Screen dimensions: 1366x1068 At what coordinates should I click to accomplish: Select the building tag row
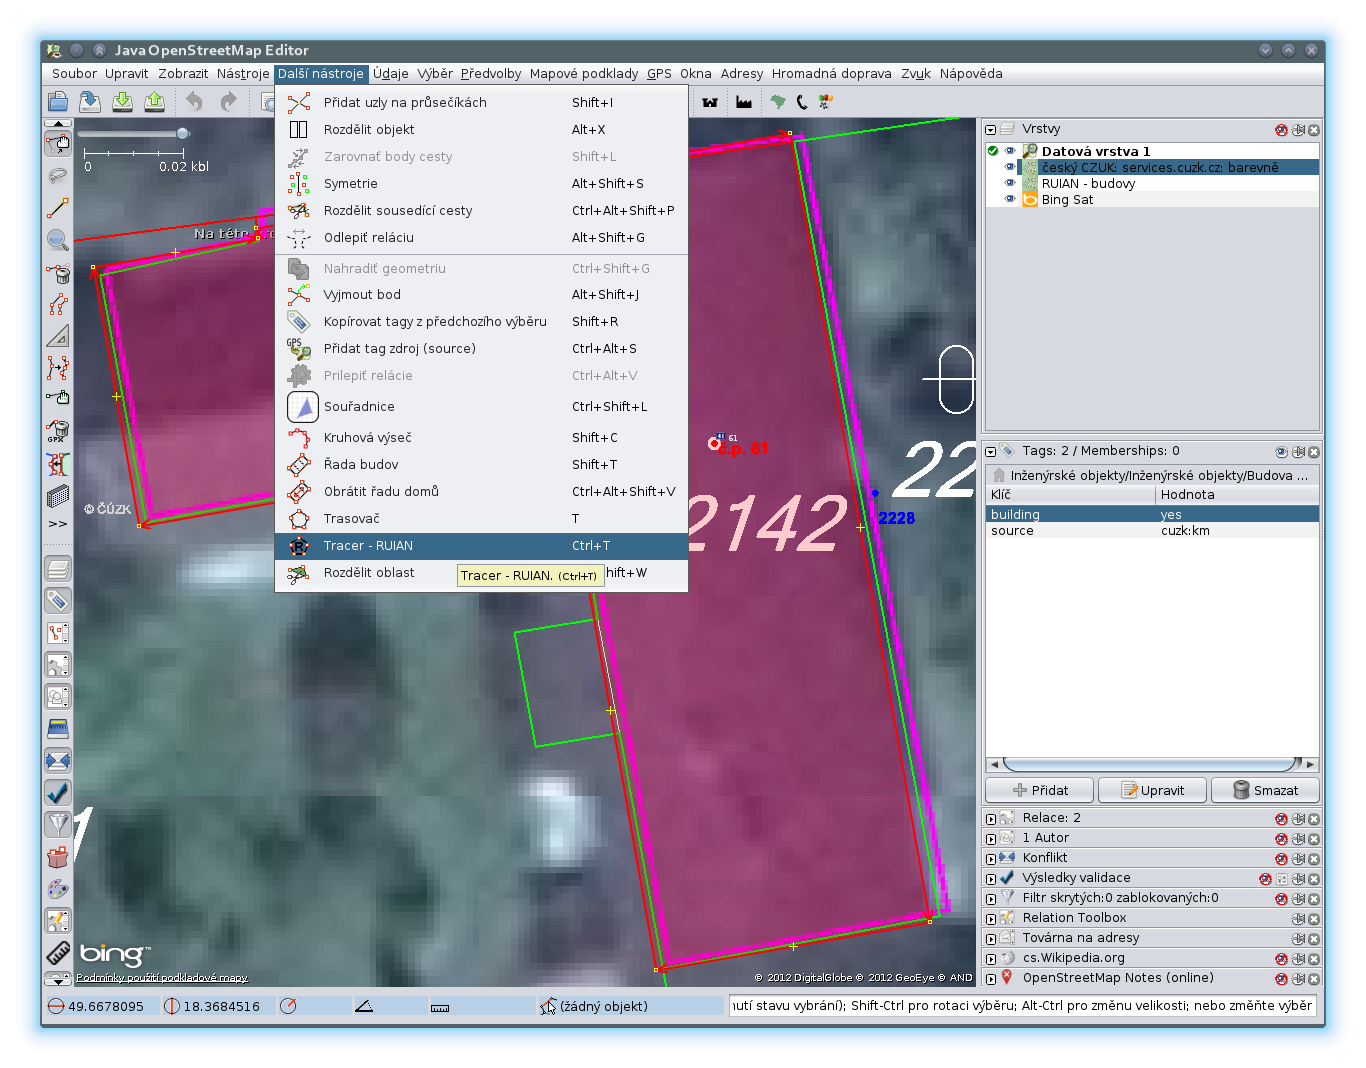tap(1152, 514)
